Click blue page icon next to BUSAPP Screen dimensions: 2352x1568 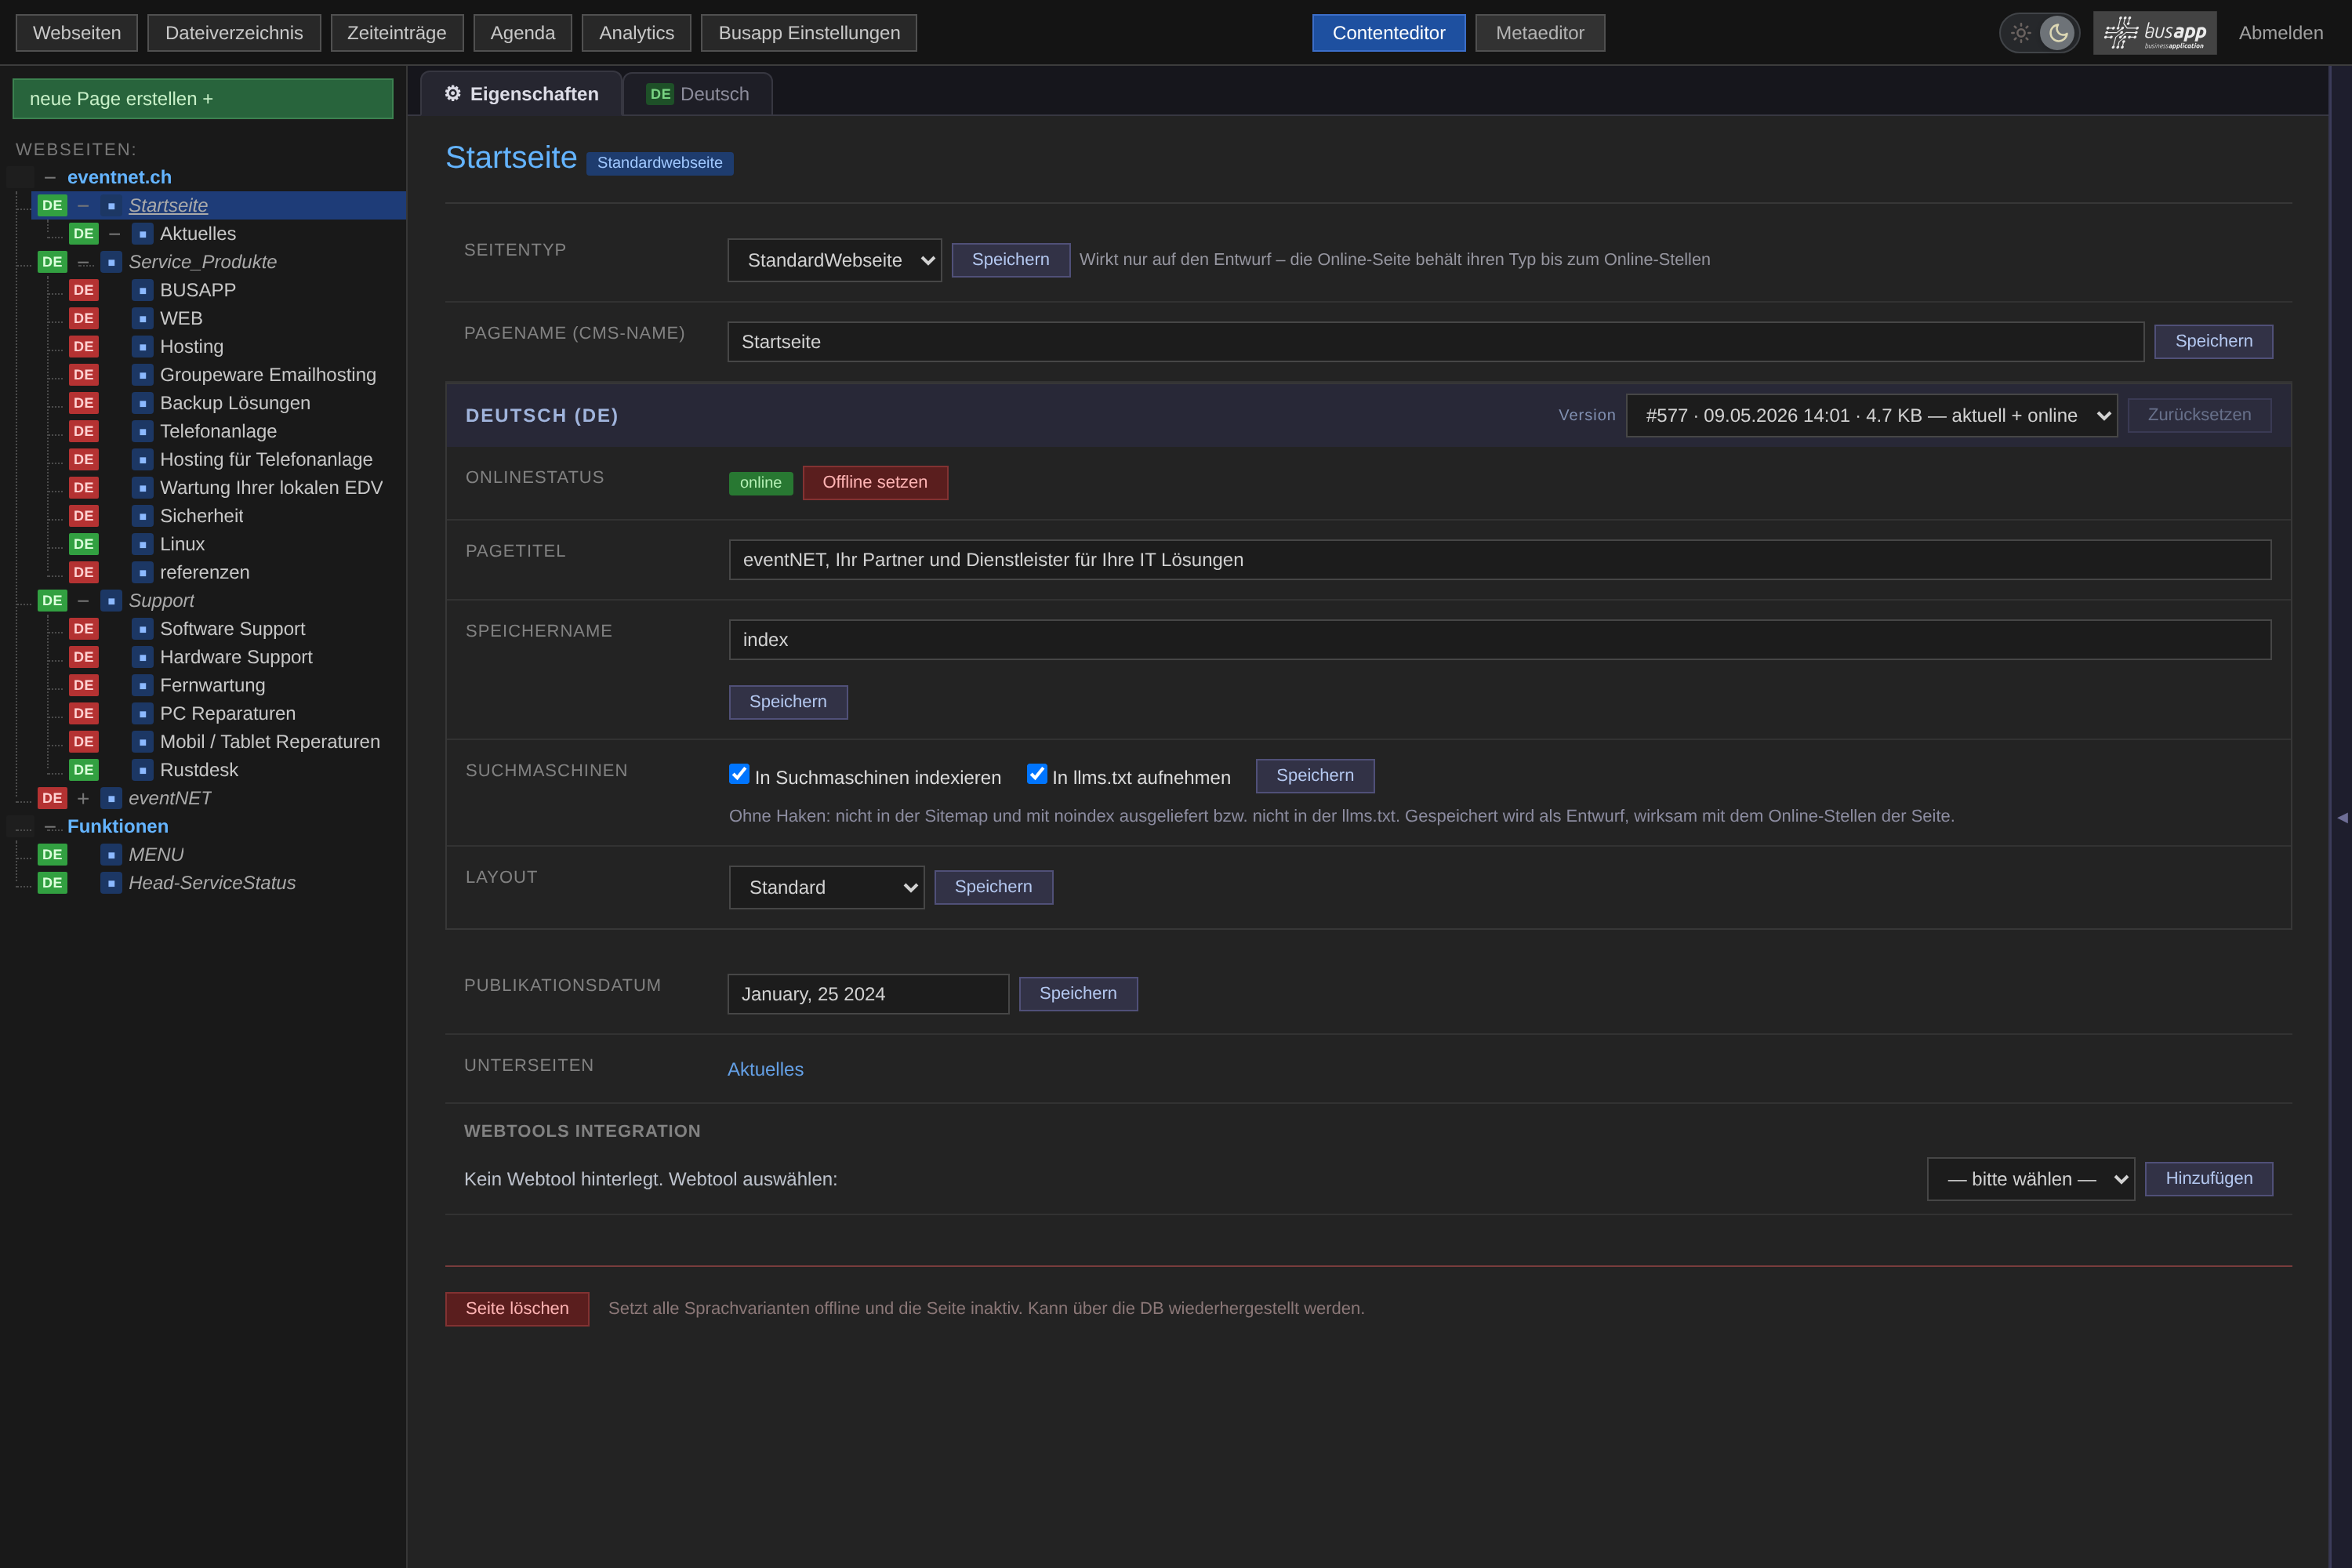point(143,290)
